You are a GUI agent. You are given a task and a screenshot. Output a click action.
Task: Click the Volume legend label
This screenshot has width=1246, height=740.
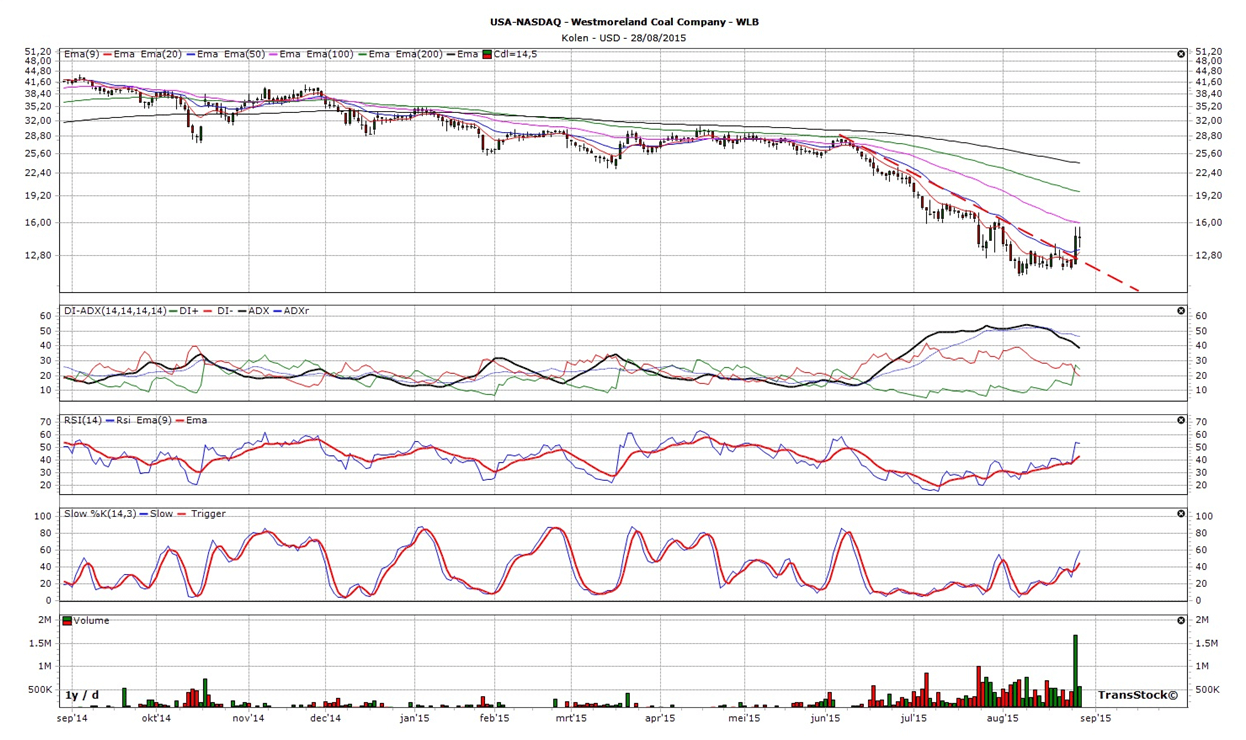coord(91,621)
